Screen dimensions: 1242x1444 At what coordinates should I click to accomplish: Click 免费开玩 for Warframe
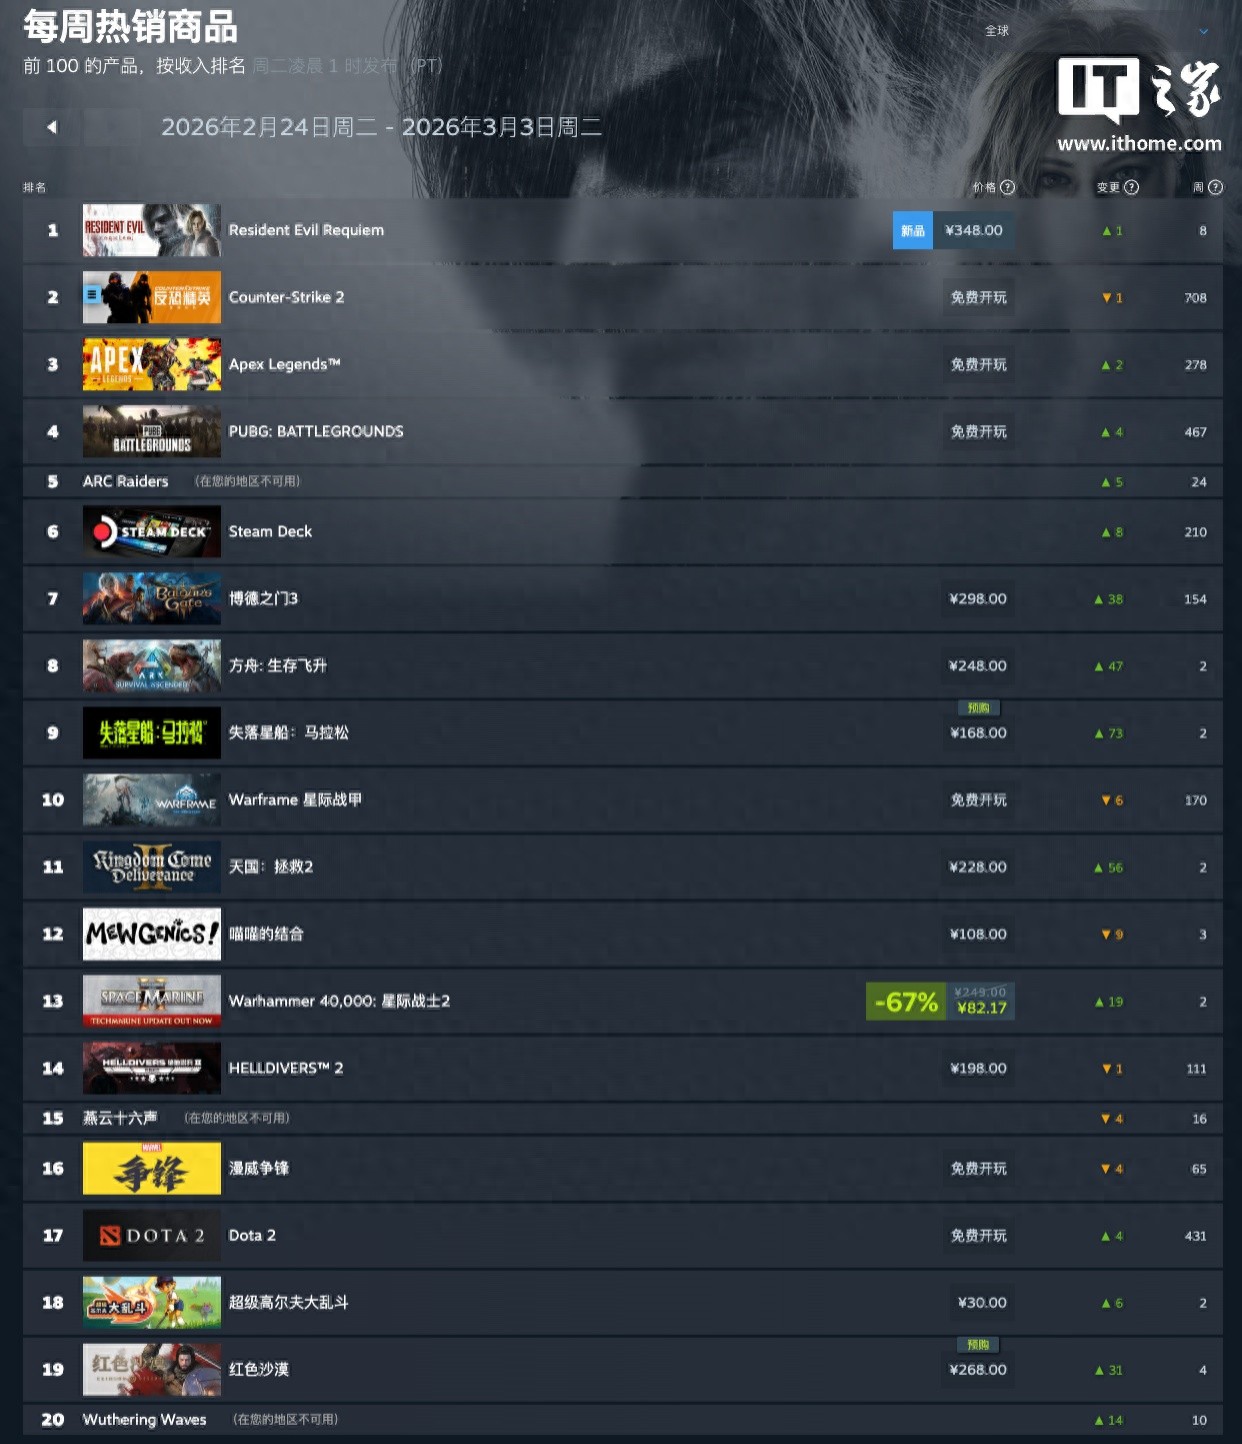coord(978,800)
